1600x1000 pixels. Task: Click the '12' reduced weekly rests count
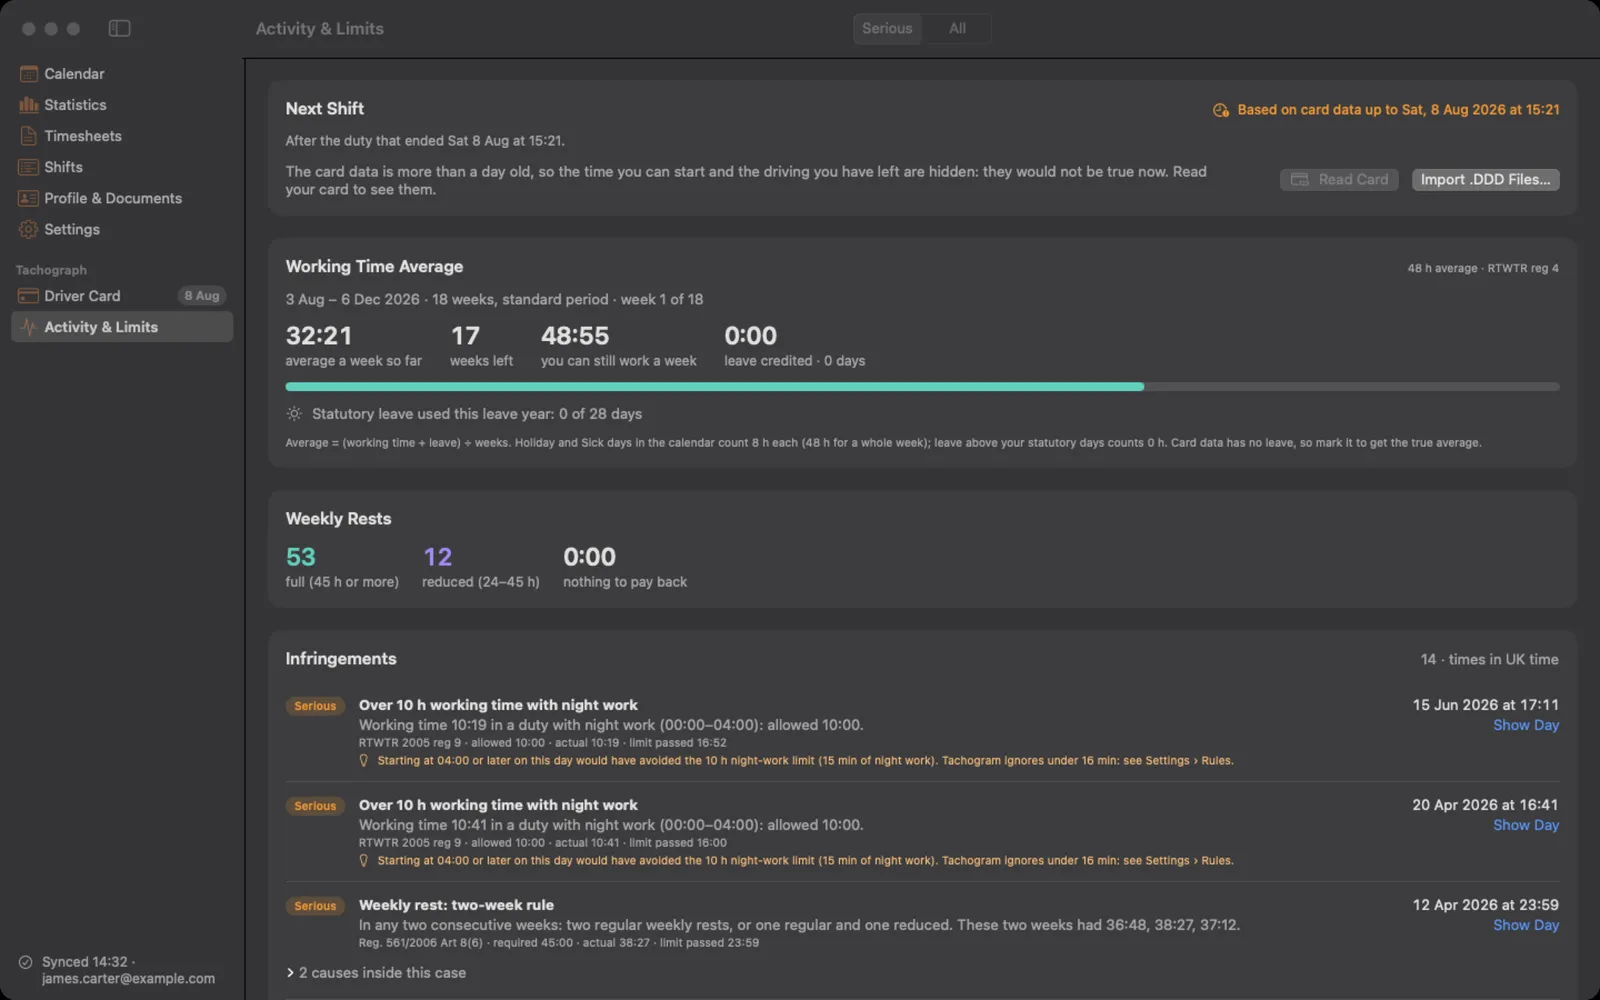pyautogui.click(x=438, y=557)
